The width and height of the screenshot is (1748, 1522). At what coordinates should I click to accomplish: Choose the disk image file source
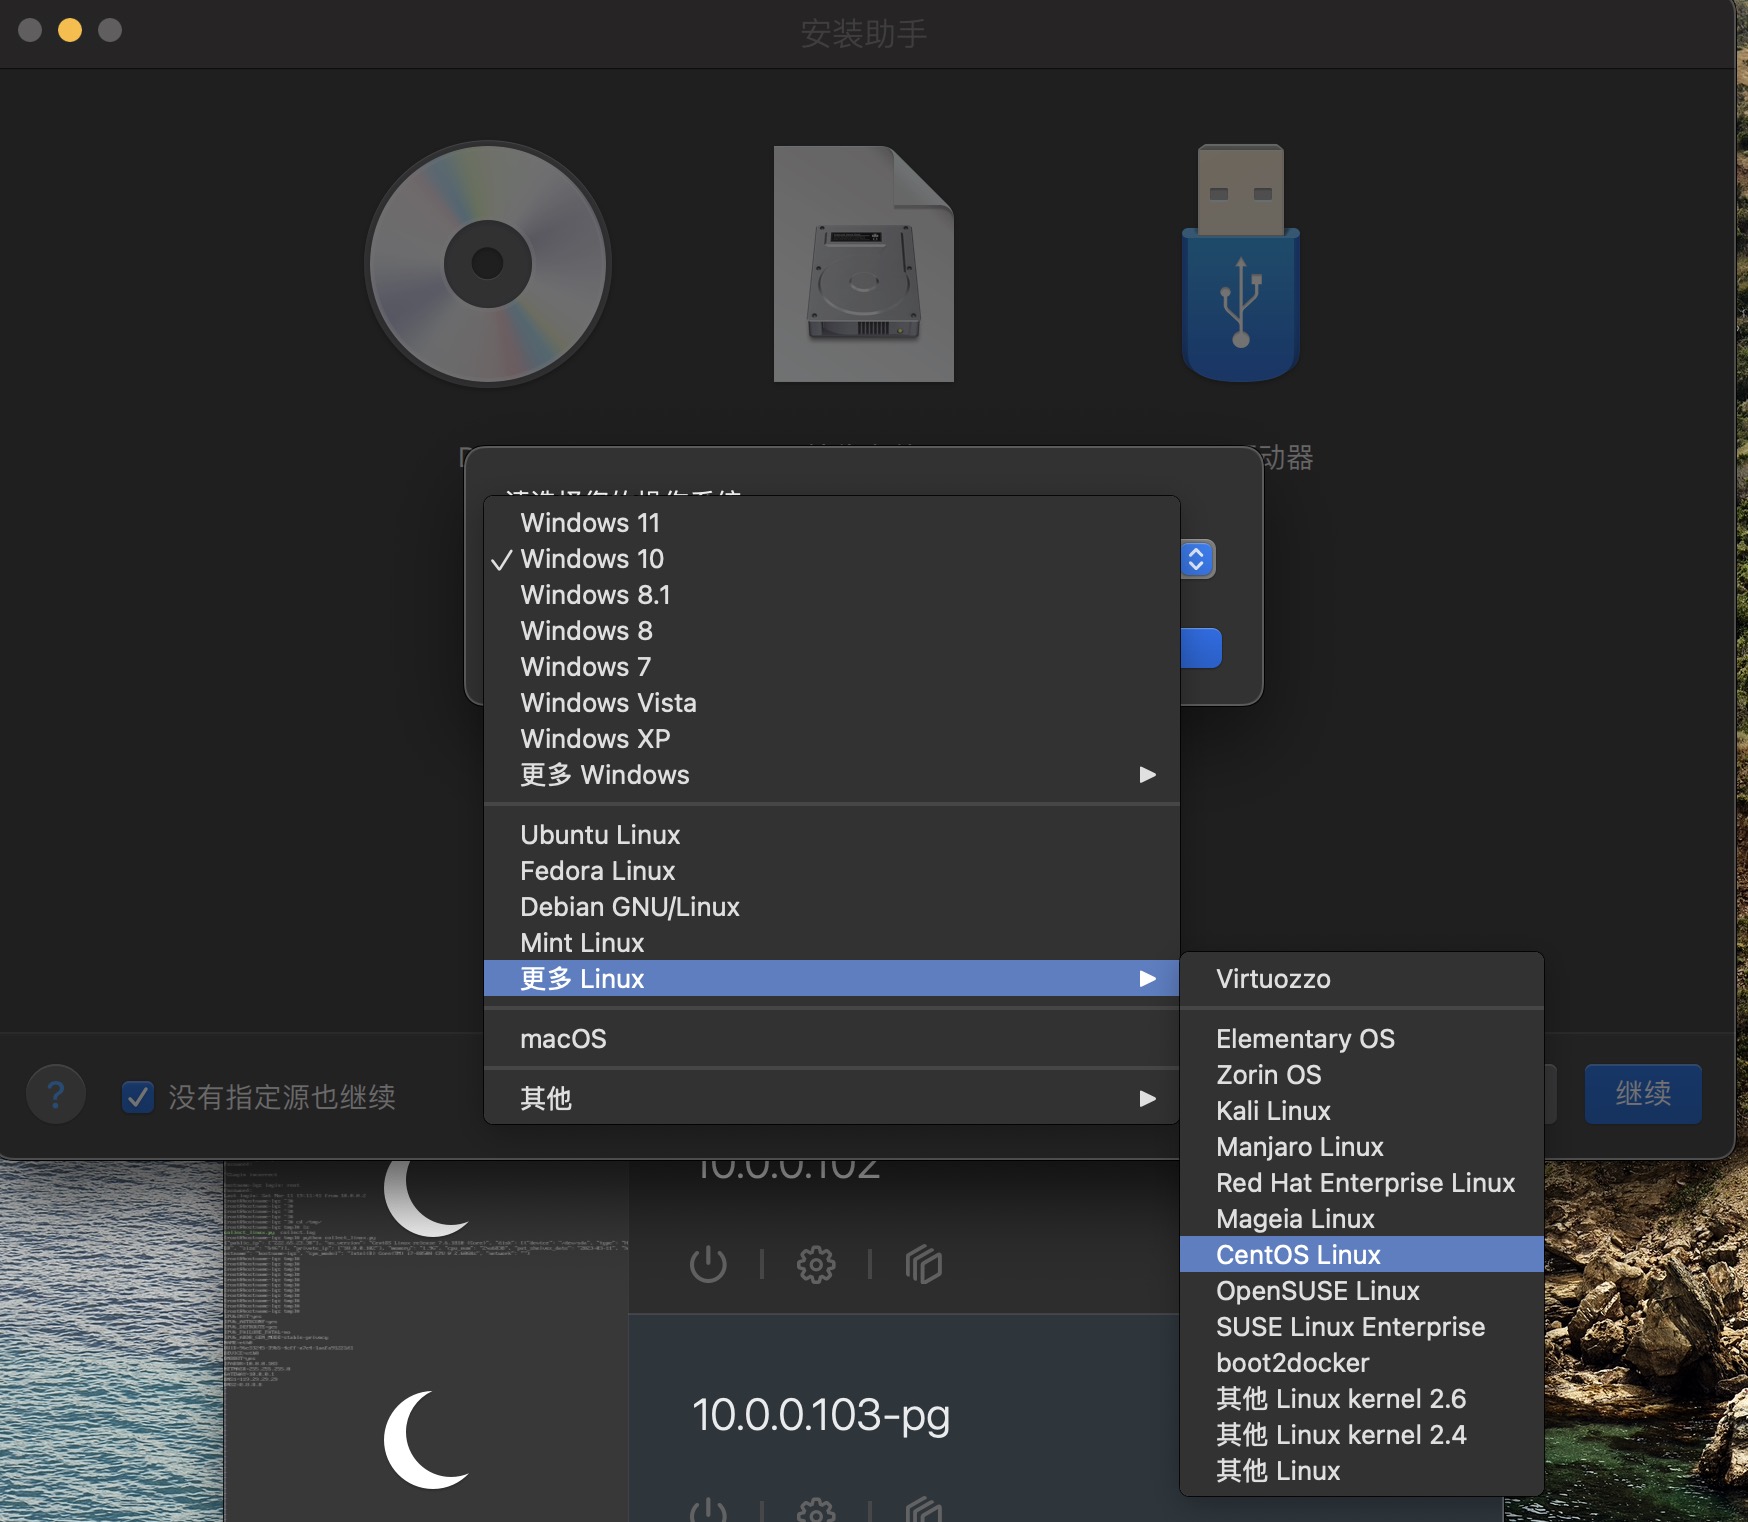pyautogui.click(x=864, y=264)
